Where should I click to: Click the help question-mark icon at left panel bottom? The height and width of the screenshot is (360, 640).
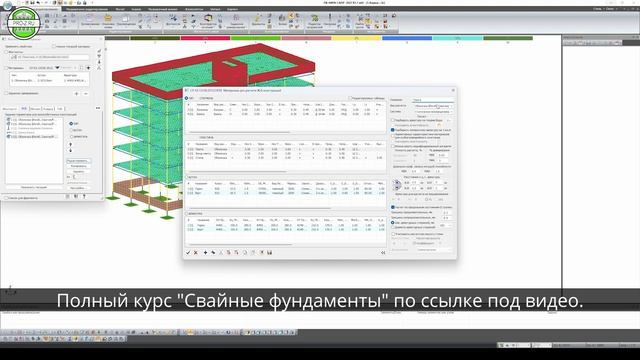[x=84, y=197]
